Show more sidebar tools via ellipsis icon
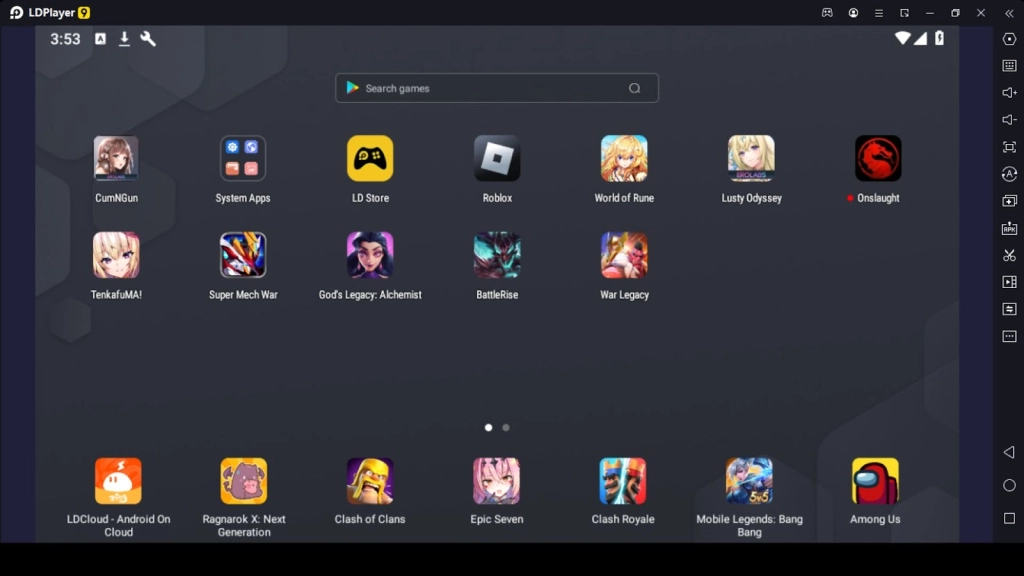This screenshot has width=1024, height=576. pos(1010,336)
